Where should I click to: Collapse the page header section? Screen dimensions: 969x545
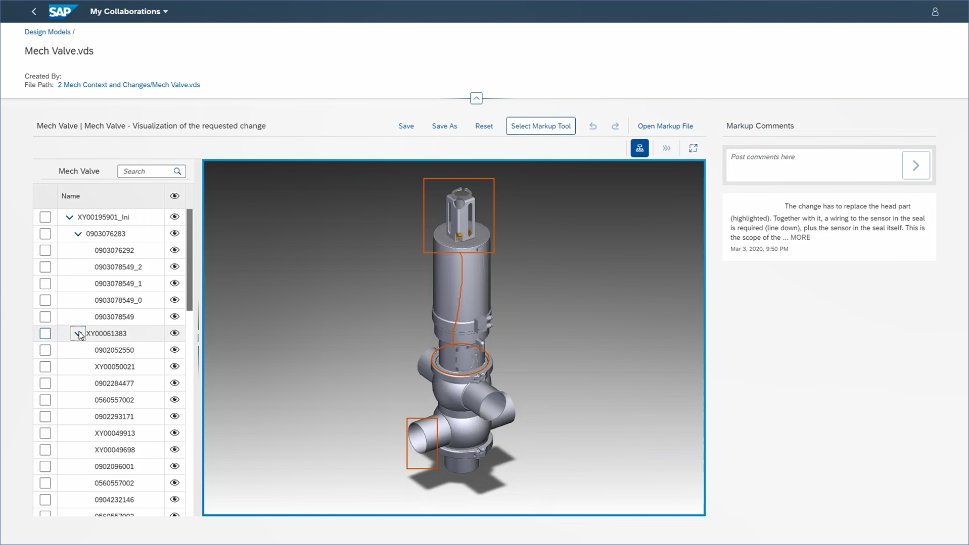pyautogui.click(x=476, y=98)
